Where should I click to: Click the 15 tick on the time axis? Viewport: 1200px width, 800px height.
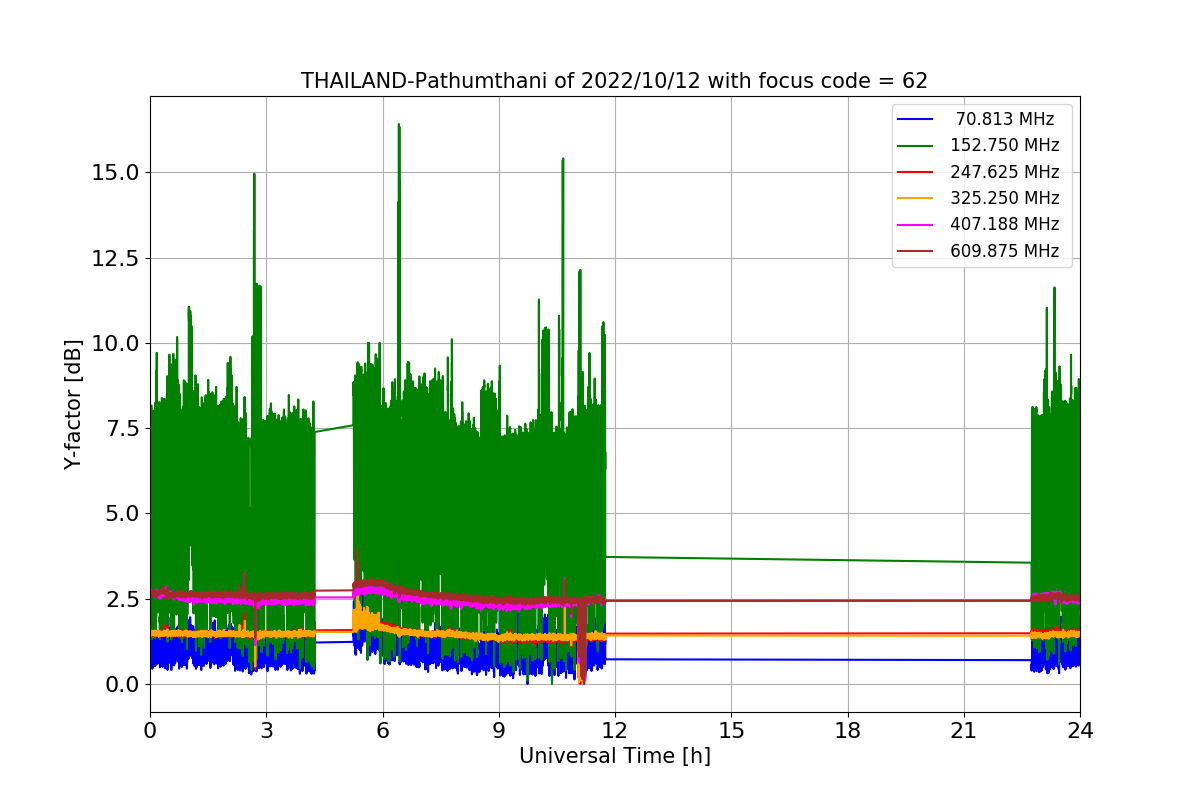pos(731,730)
